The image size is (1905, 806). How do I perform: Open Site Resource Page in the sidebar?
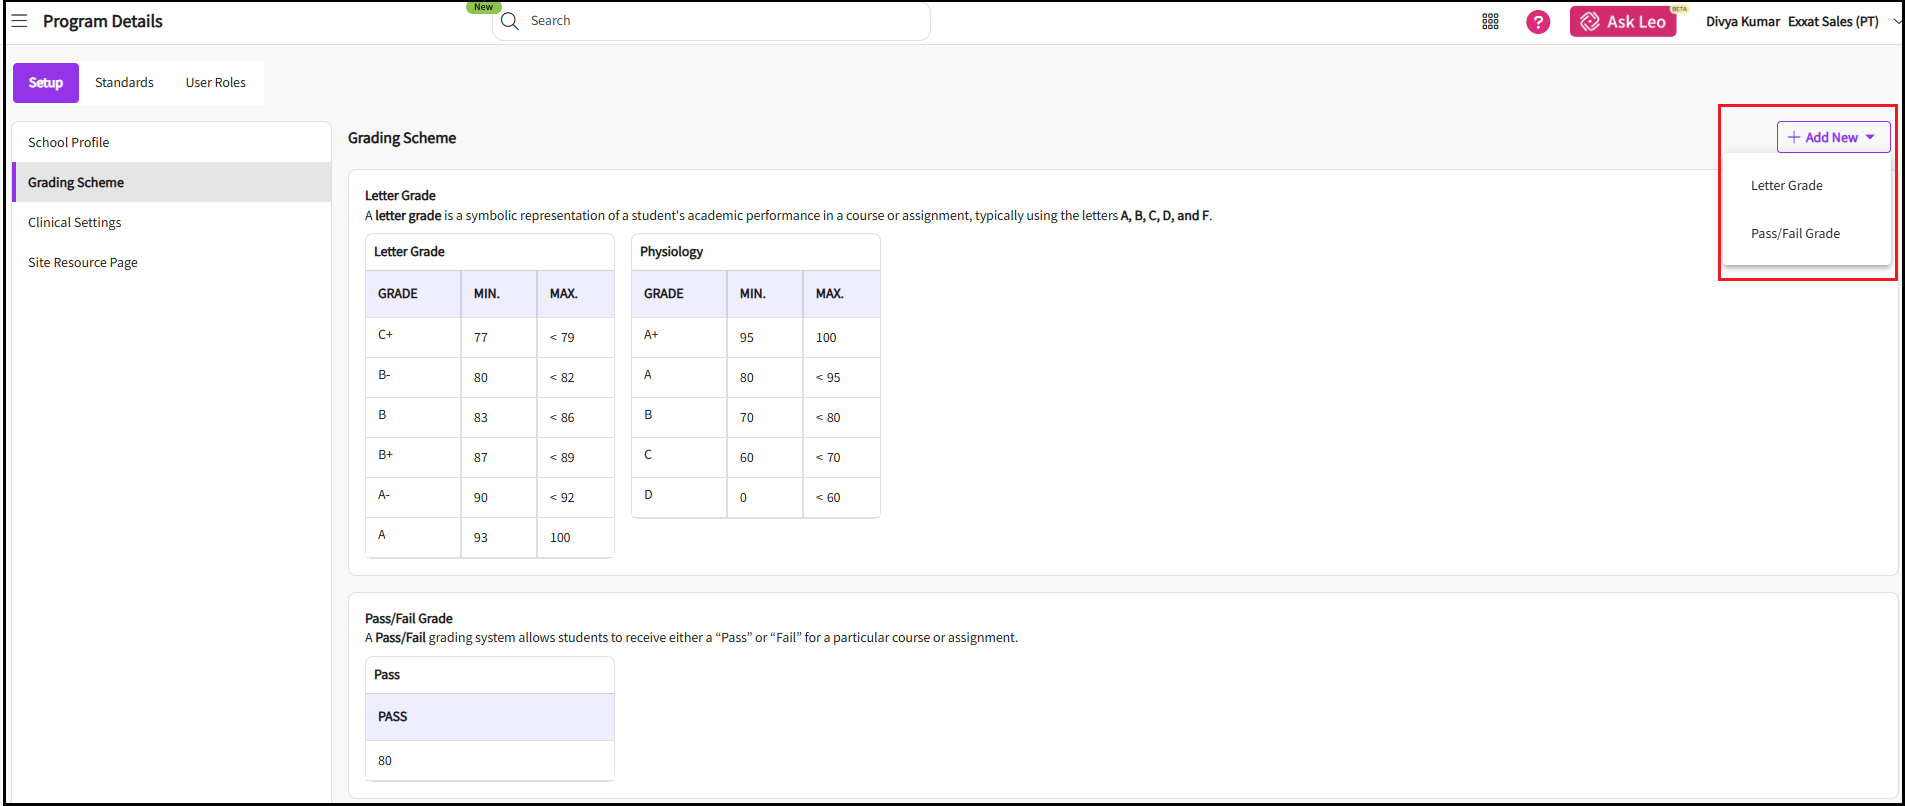coord(83,262)
